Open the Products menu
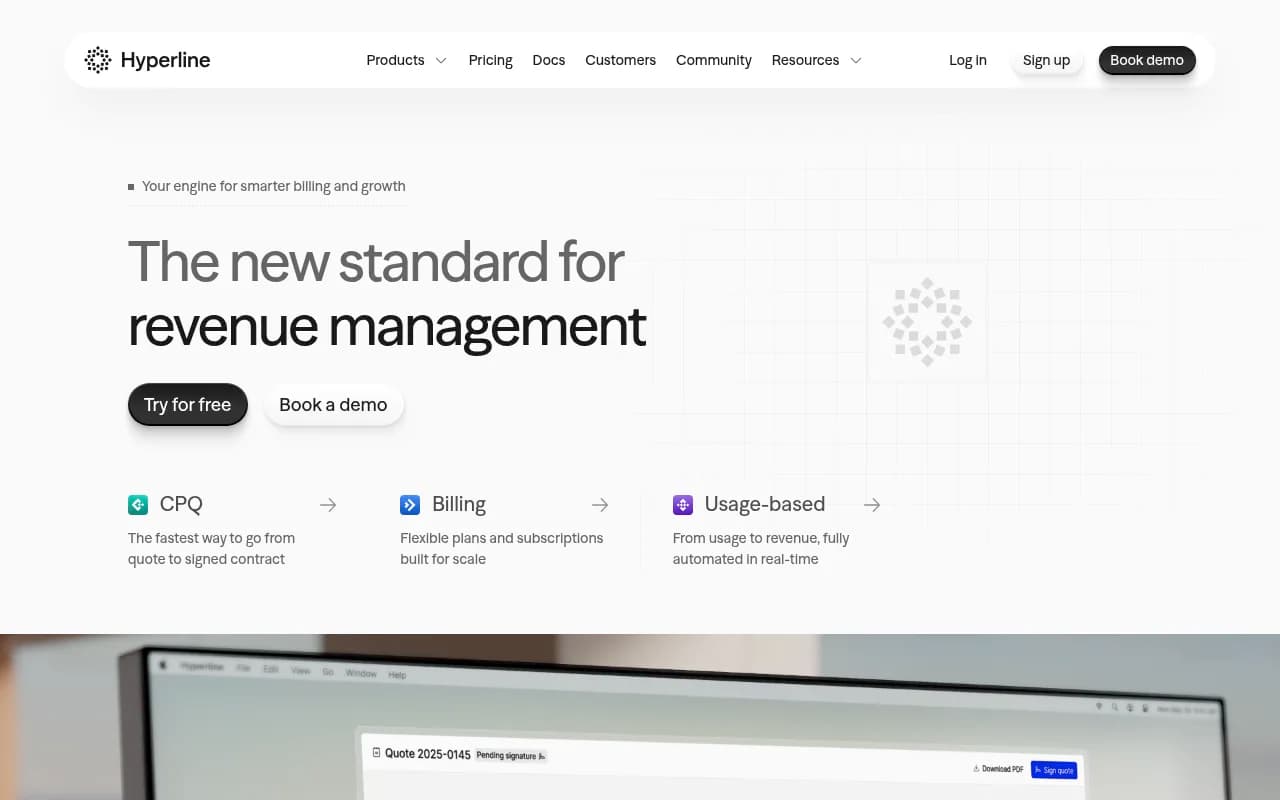Viewport: 1280px width, 800px height. (395, 60)
